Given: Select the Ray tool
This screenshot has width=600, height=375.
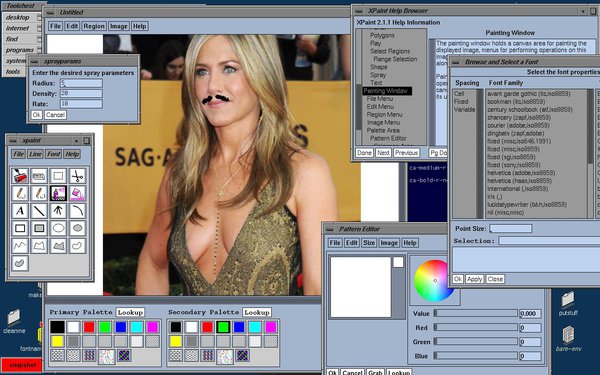Looking at the screenshot, I should 58,210.
